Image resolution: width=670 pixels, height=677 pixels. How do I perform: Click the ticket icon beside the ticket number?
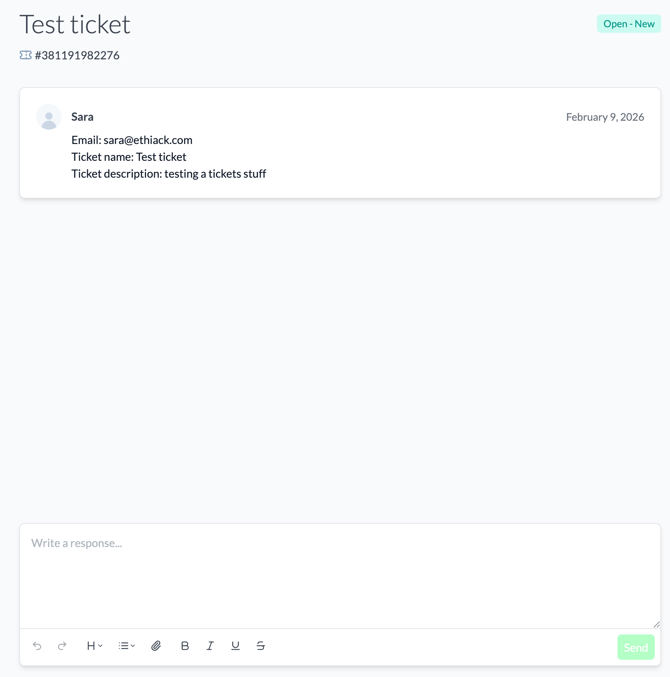(x=26, y=56)
